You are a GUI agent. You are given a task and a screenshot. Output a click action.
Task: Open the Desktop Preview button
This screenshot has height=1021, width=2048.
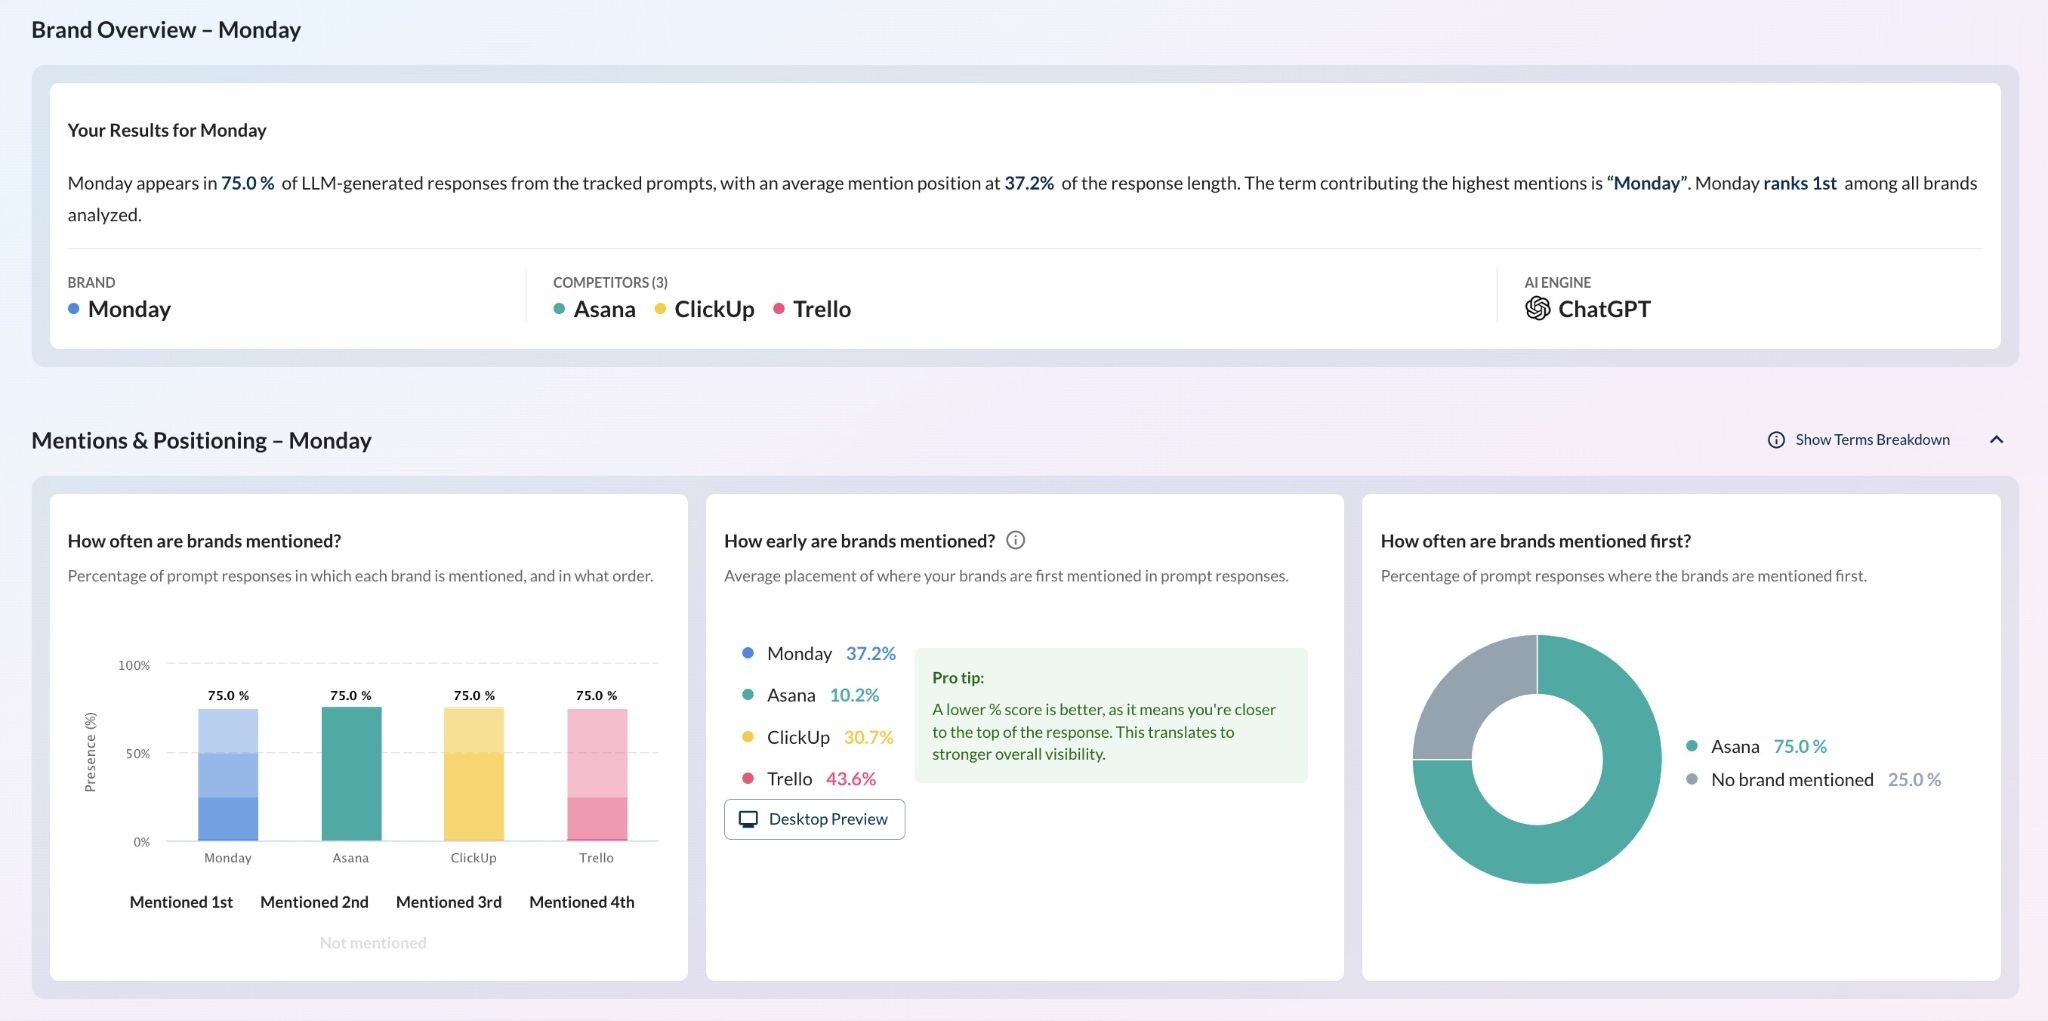[x=814, y=819]
